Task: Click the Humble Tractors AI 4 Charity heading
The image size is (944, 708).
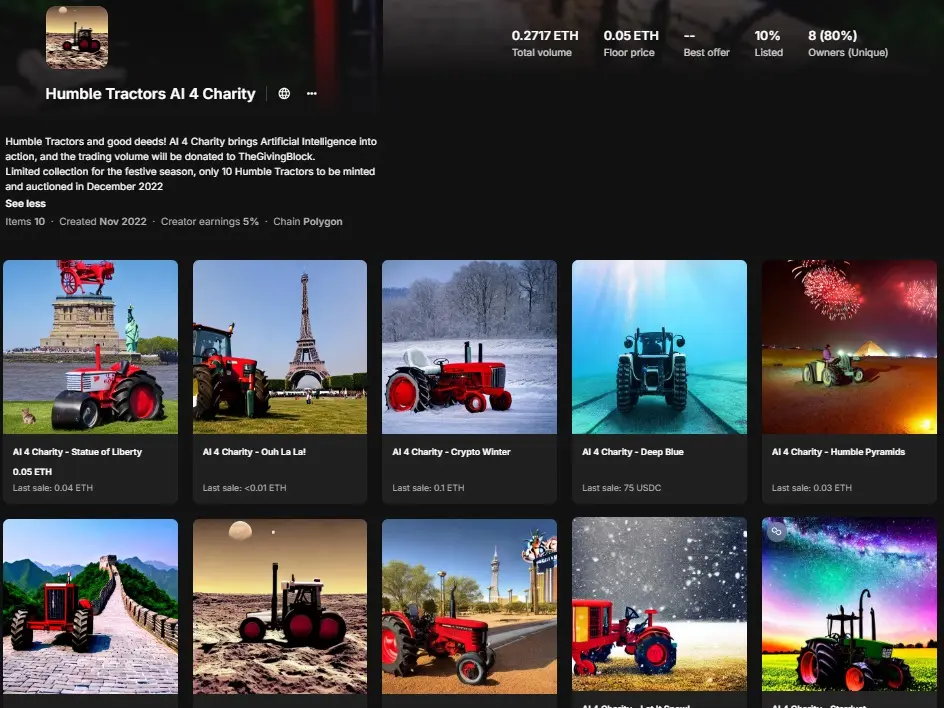Action: [x=151, y=94]
